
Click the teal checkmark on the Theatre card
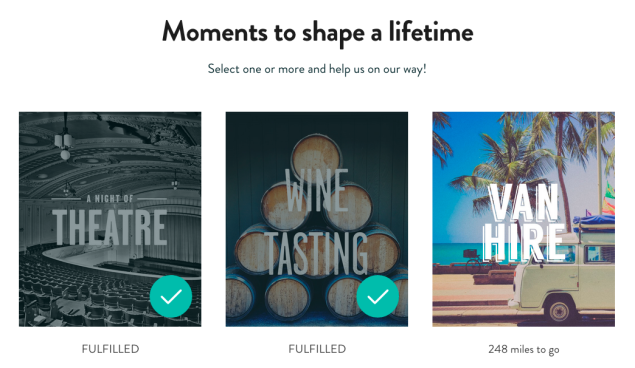pyautogui.click(x=171, y=296)
